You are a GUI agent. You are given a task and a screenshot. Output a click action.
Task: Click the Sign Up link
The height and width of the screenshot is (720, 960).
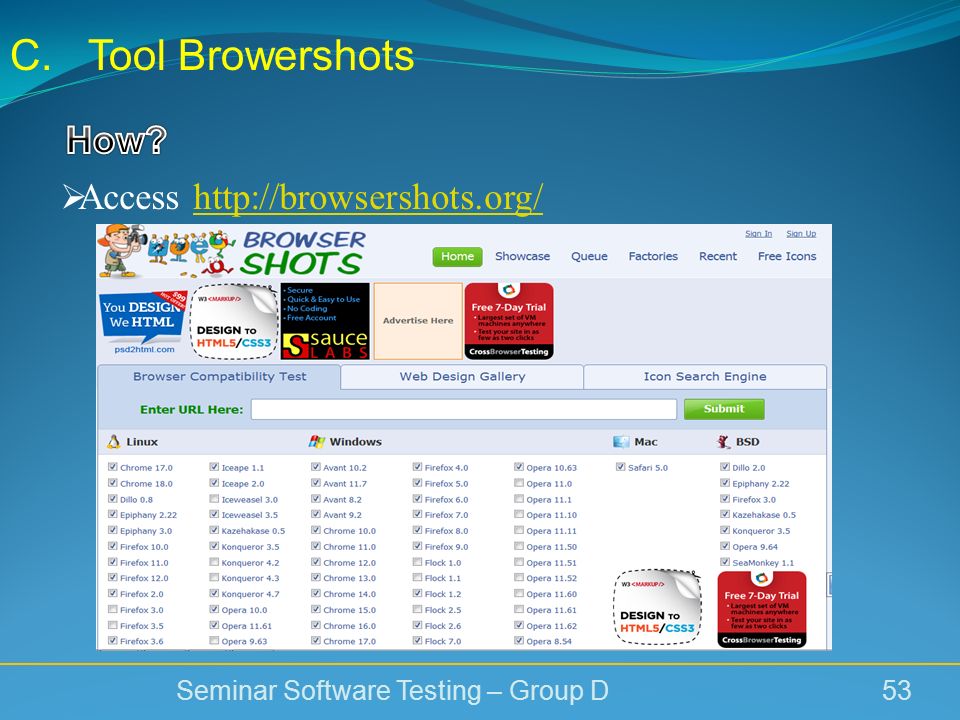click(x=801, y=234)
